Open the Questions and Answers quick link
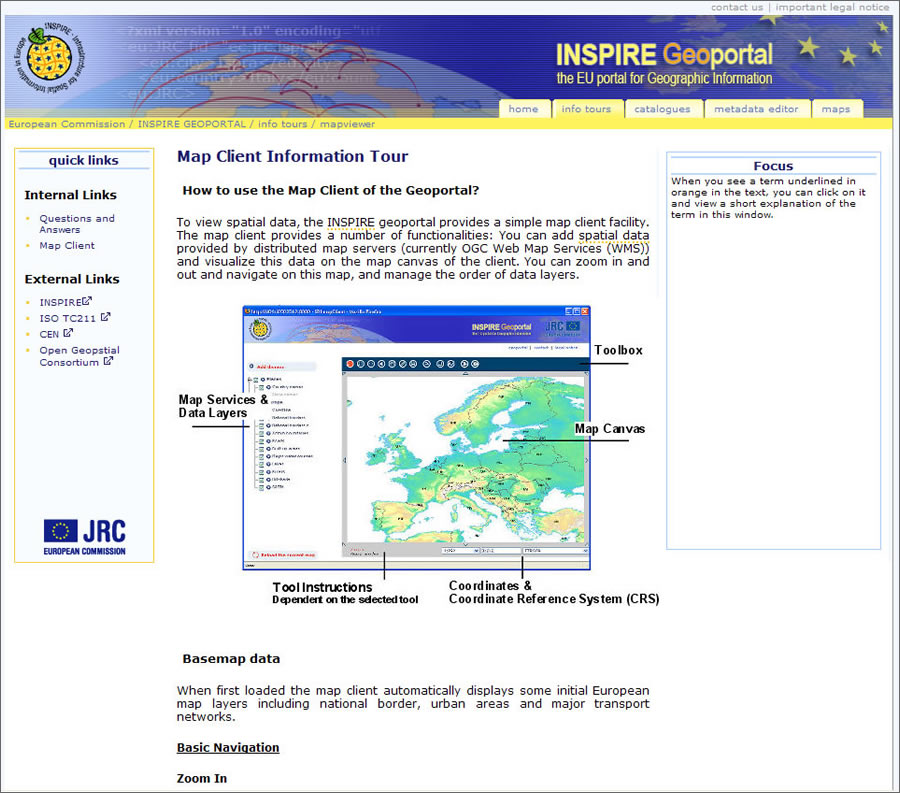 tap(77, 224)
